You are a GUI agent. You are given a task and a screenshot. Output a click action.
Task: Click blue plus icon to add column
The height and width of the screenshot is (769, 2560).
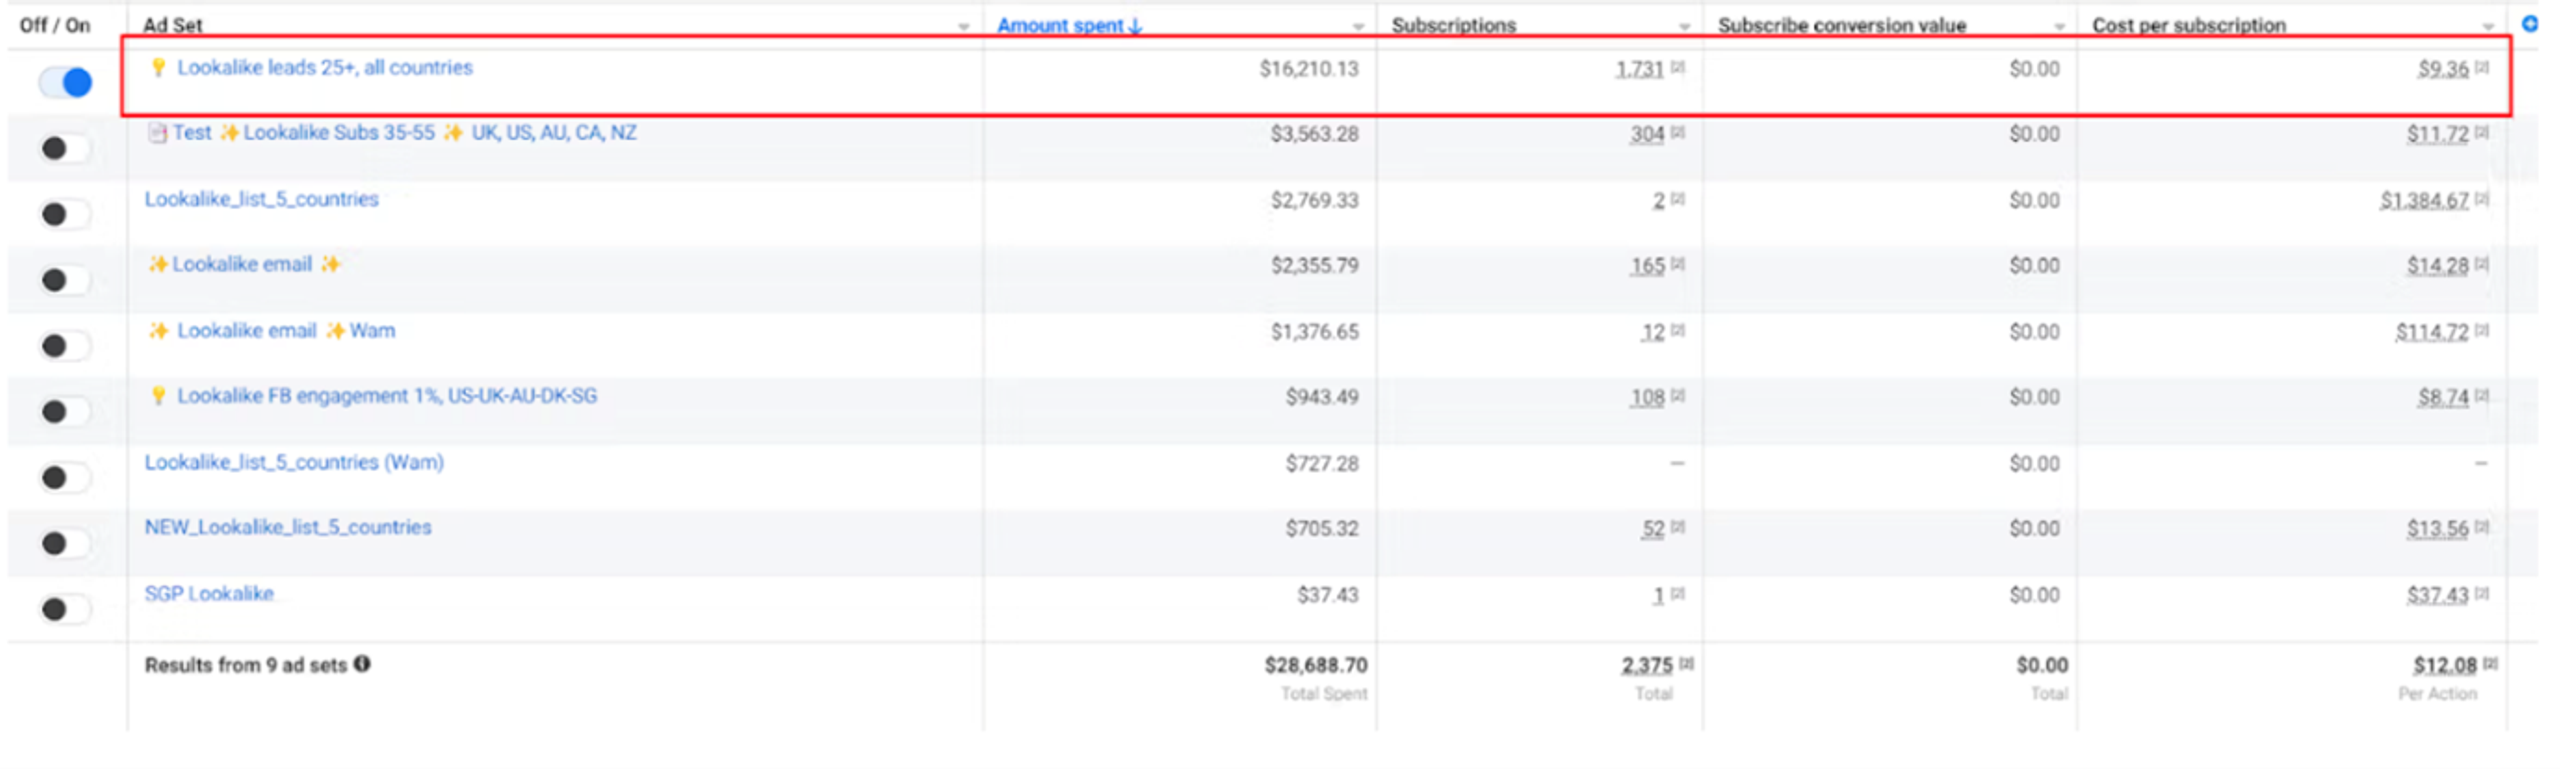2529,23
